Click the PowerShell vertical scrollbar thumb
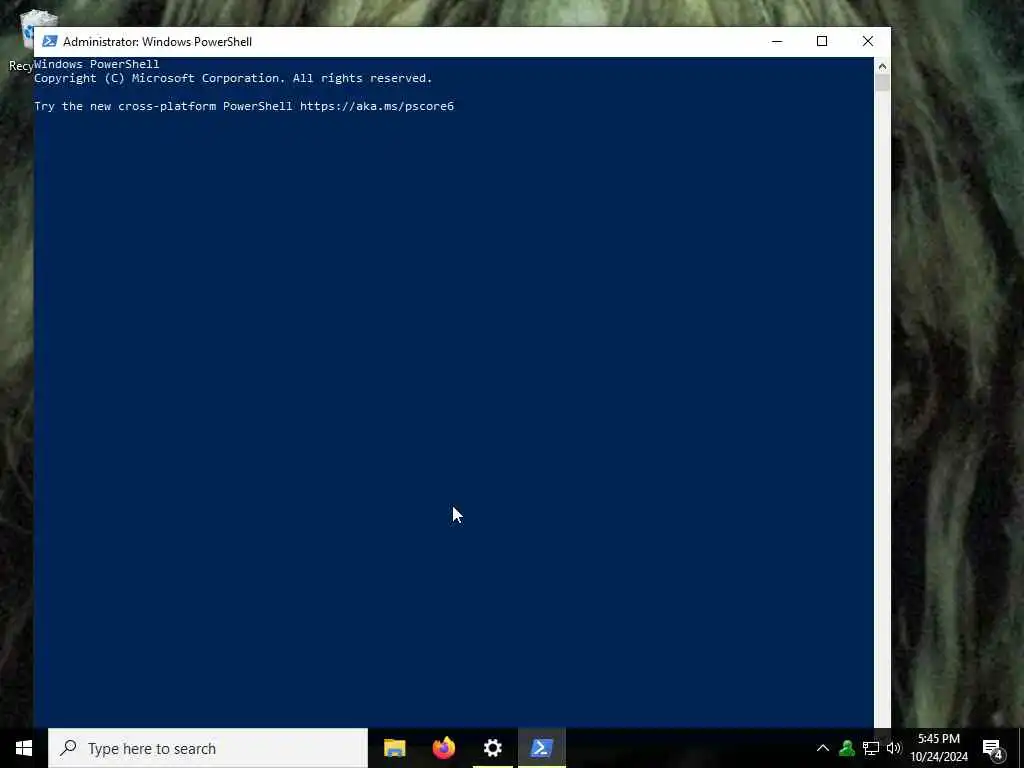 [882, 83]
